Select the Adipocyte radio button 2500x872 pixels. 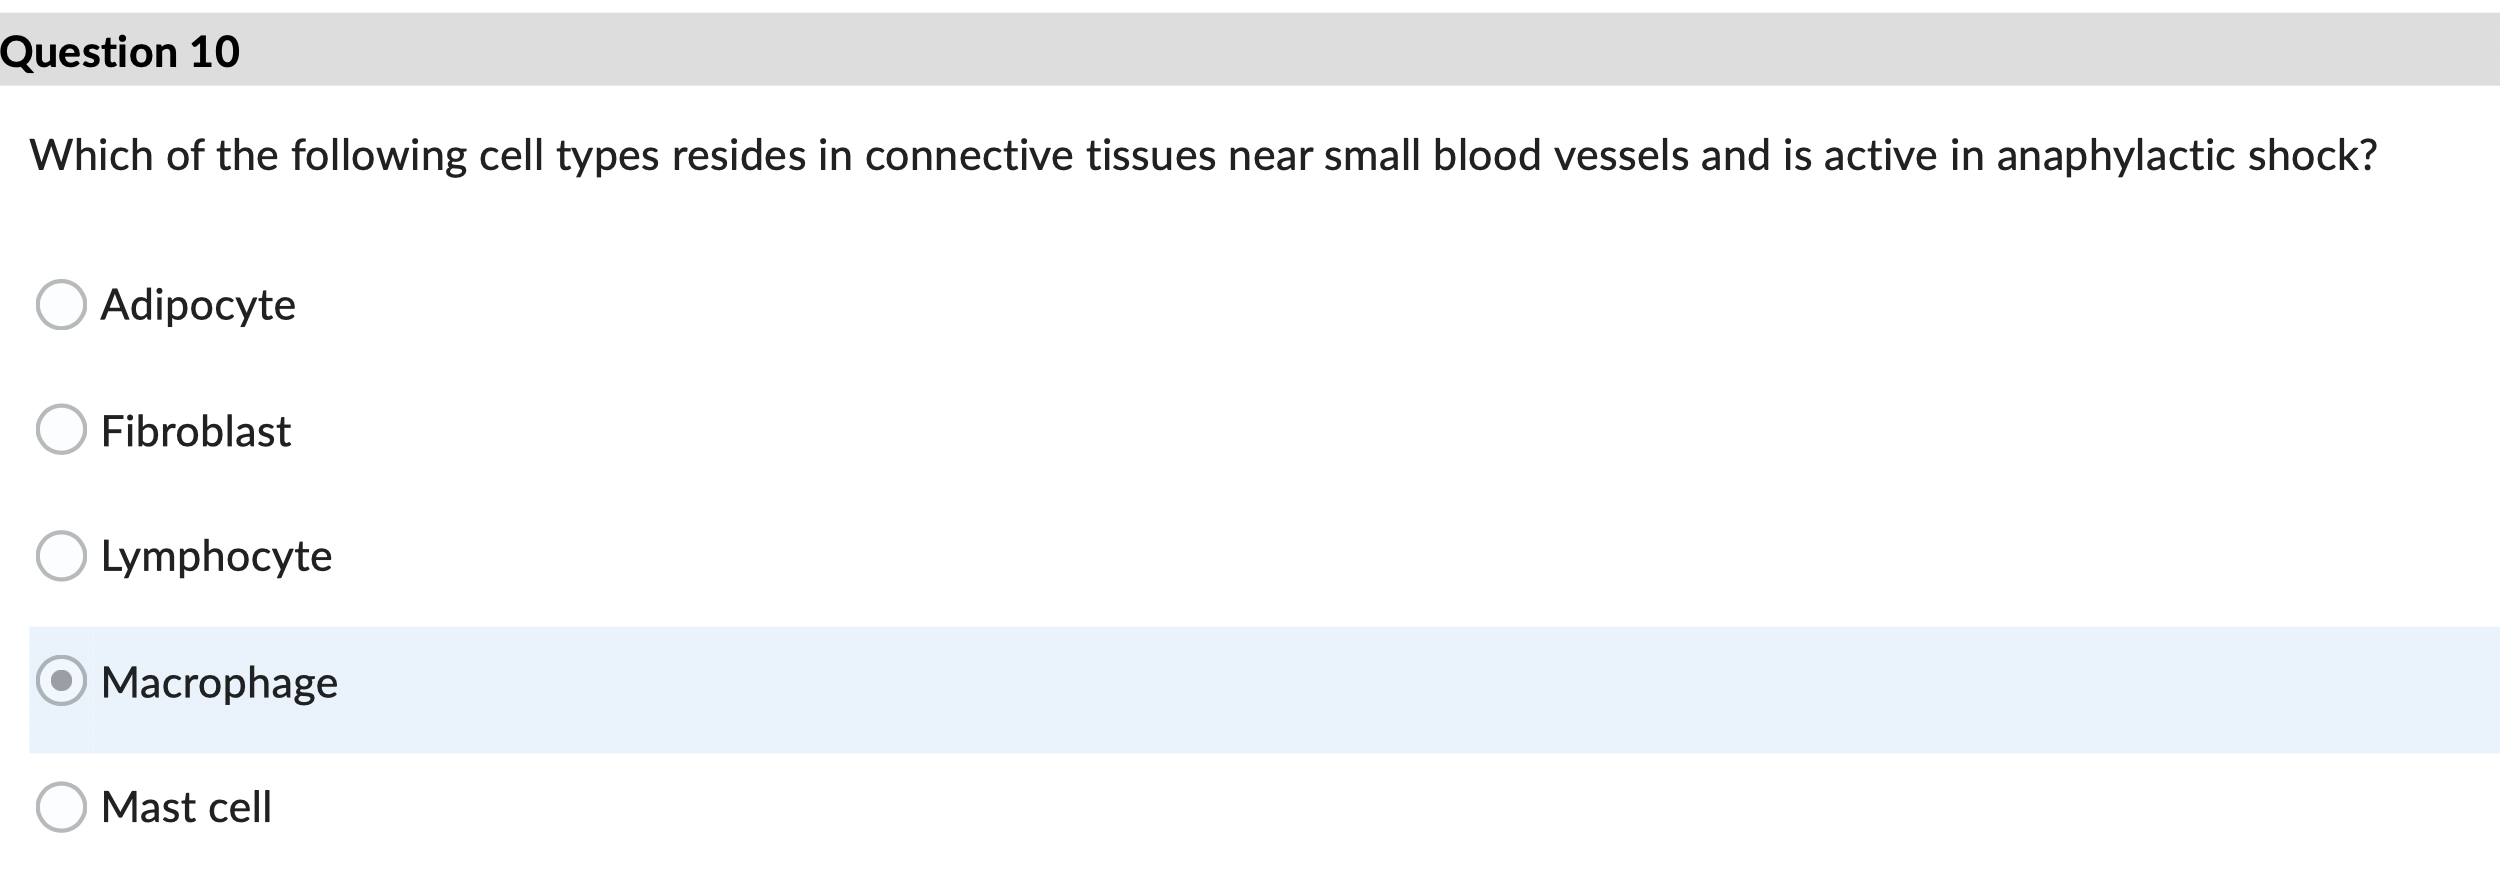pyautogui.click(x=62, y=305)
